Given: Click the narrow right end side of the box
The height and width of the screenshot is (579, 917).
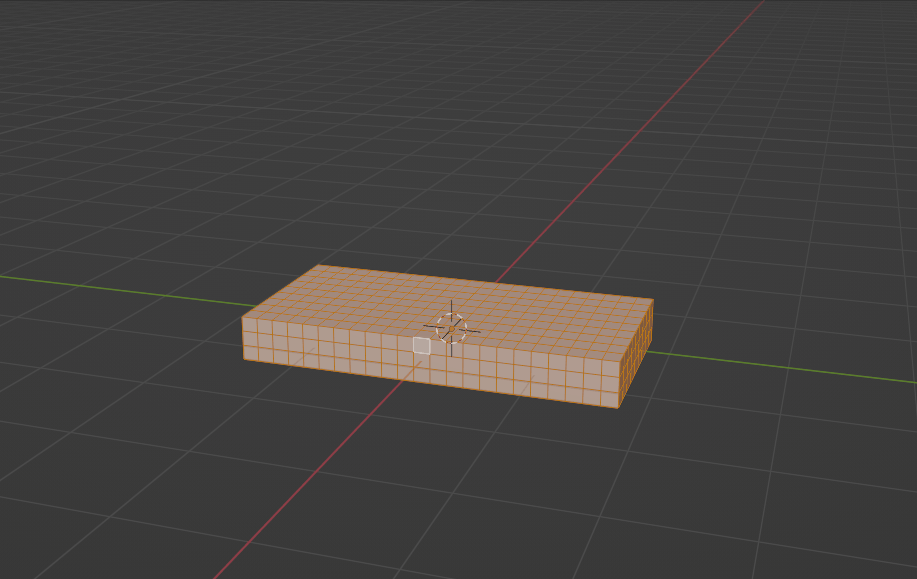Looking at the screenshot, I should coord(636,354).
